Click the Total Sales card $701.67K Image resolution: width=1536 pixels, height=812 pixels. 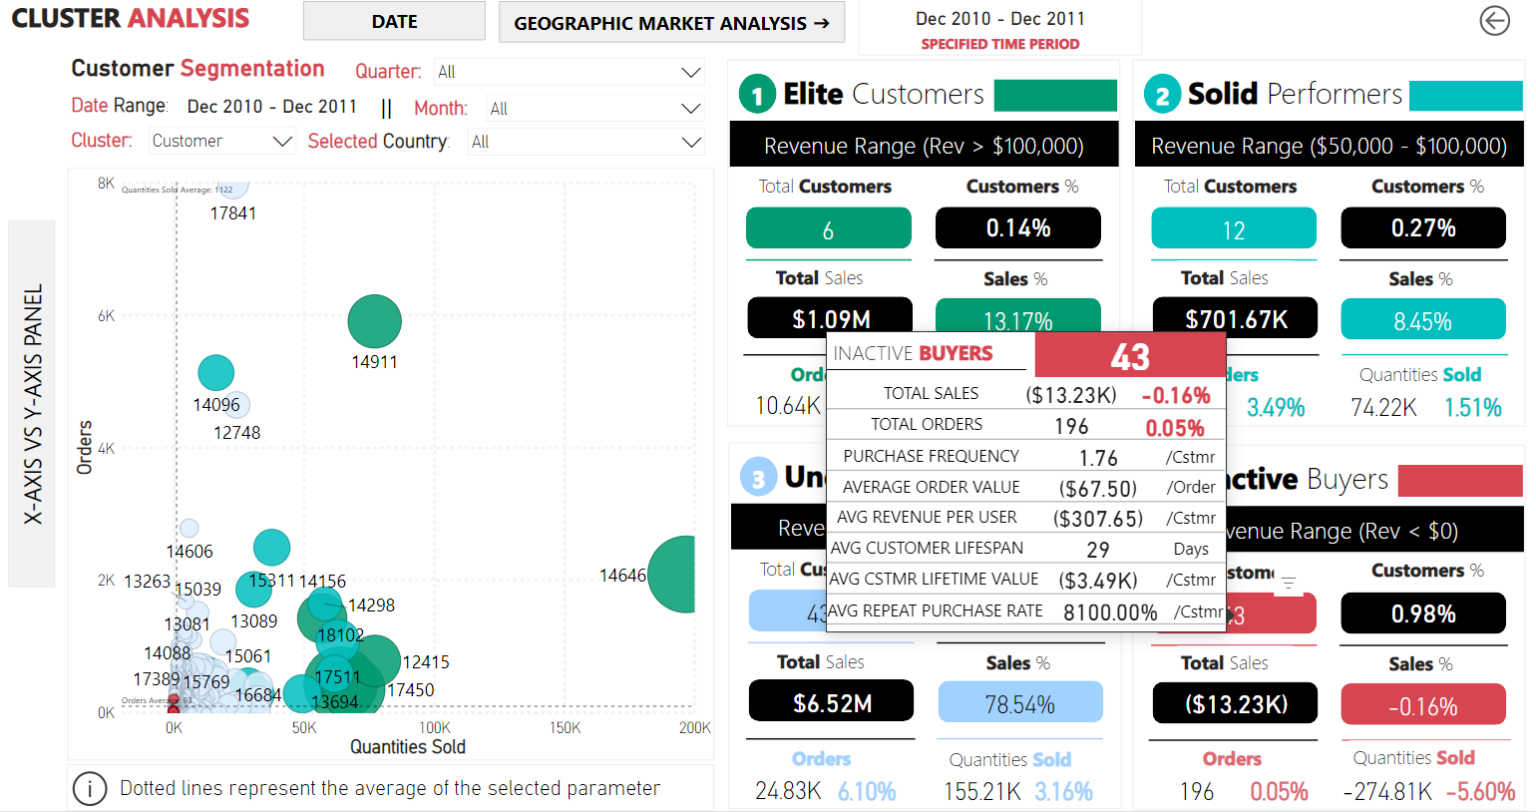click(x=1236, y=318)
